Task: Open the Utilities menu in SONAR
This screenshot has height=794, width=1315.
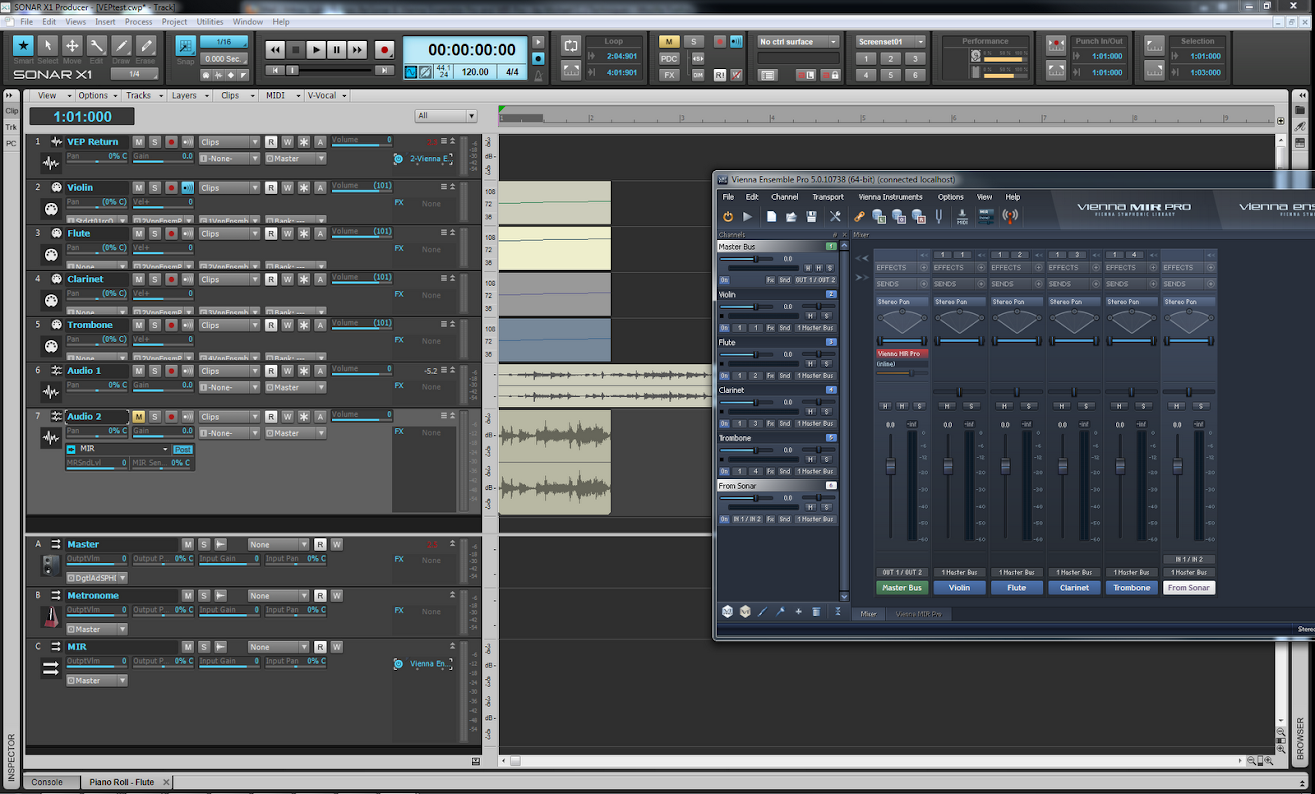Action: 210,21
